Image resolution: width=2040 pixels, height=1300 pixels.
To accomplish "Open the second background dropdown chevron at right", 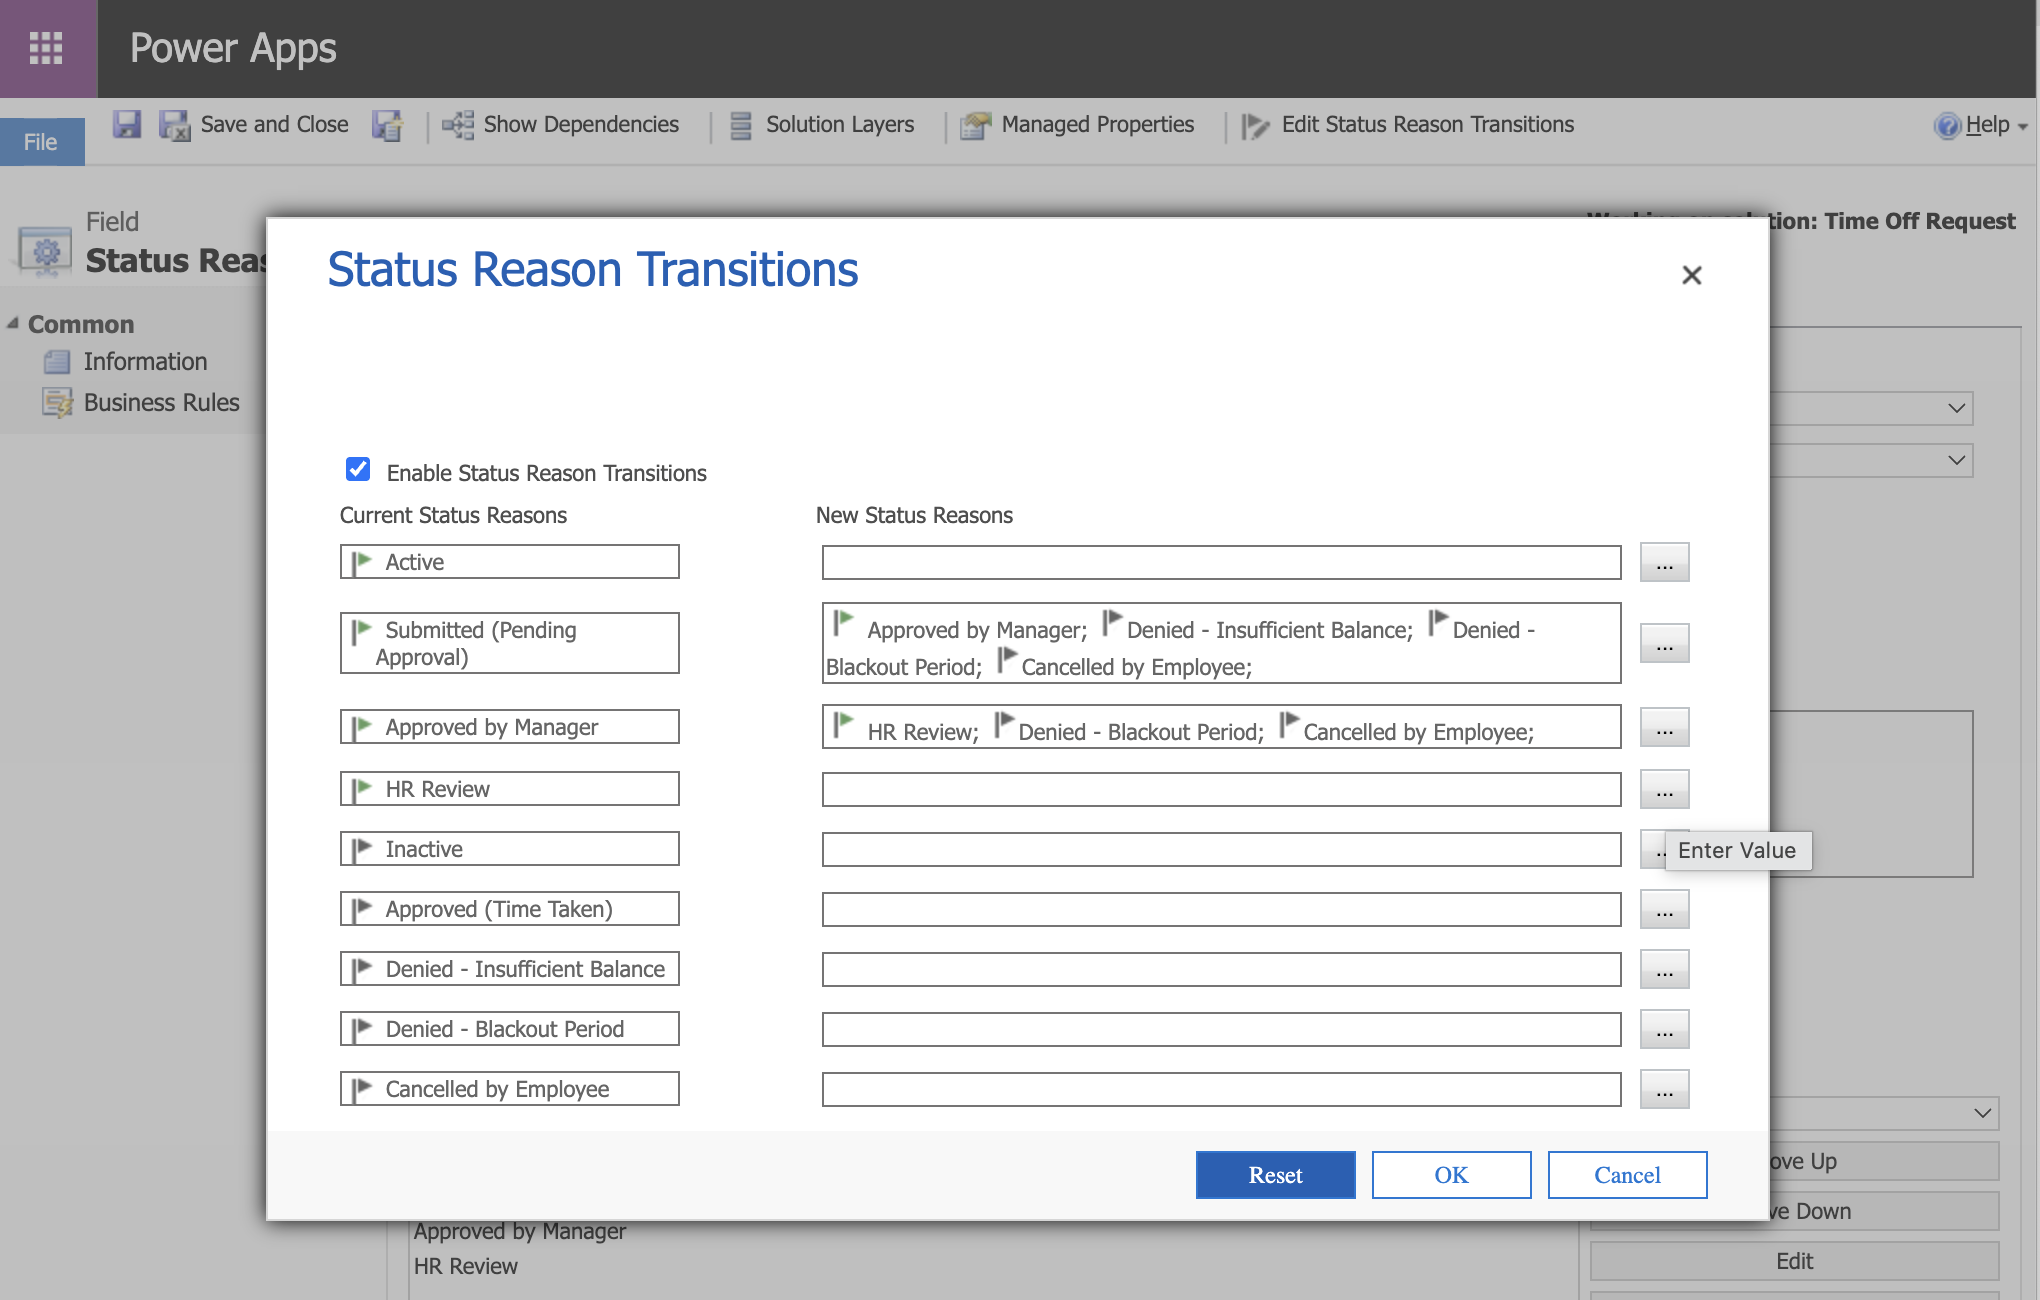I will coord(1957,460).
